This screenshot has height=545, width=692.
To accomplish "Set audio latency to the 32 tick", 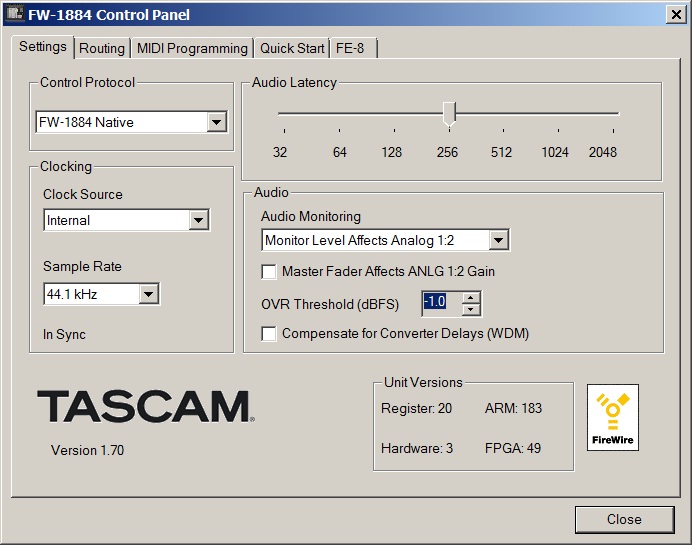I will [x=284, y=131].
